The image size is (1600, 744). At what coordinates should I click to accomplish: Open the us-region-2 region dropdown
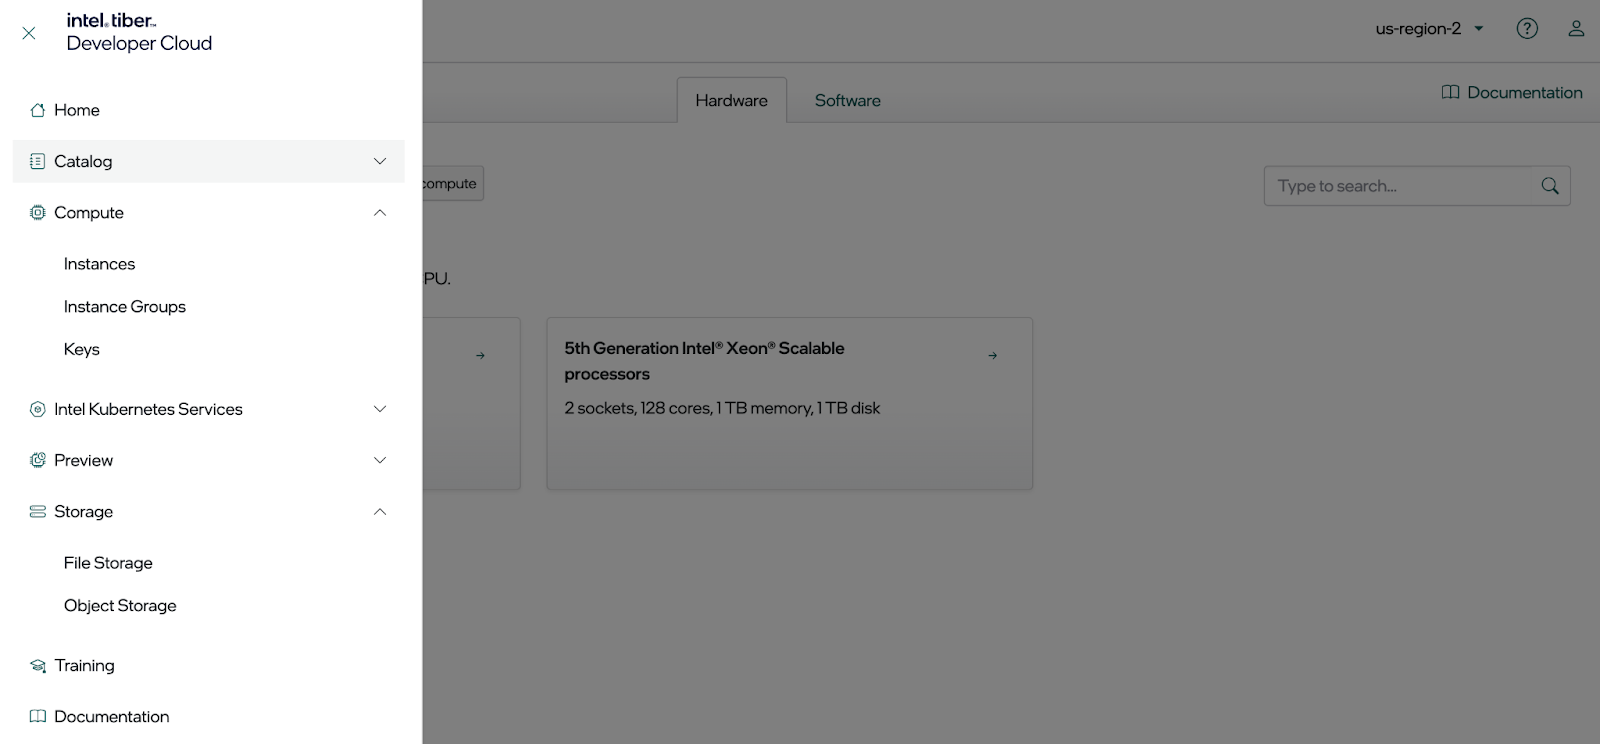tap(1429, 29)
